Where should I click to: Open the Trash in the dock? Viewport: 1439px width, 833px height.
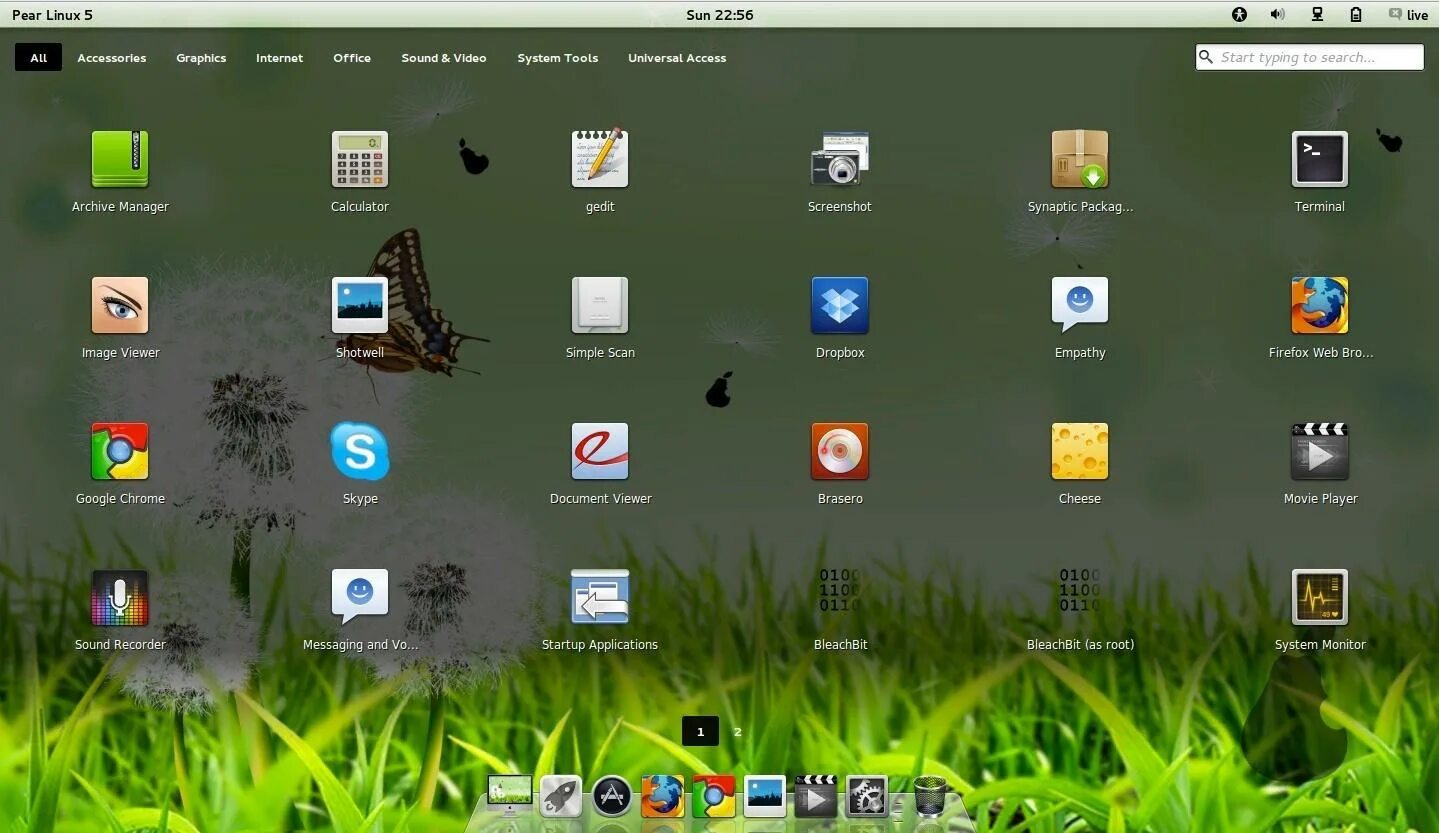930,797
